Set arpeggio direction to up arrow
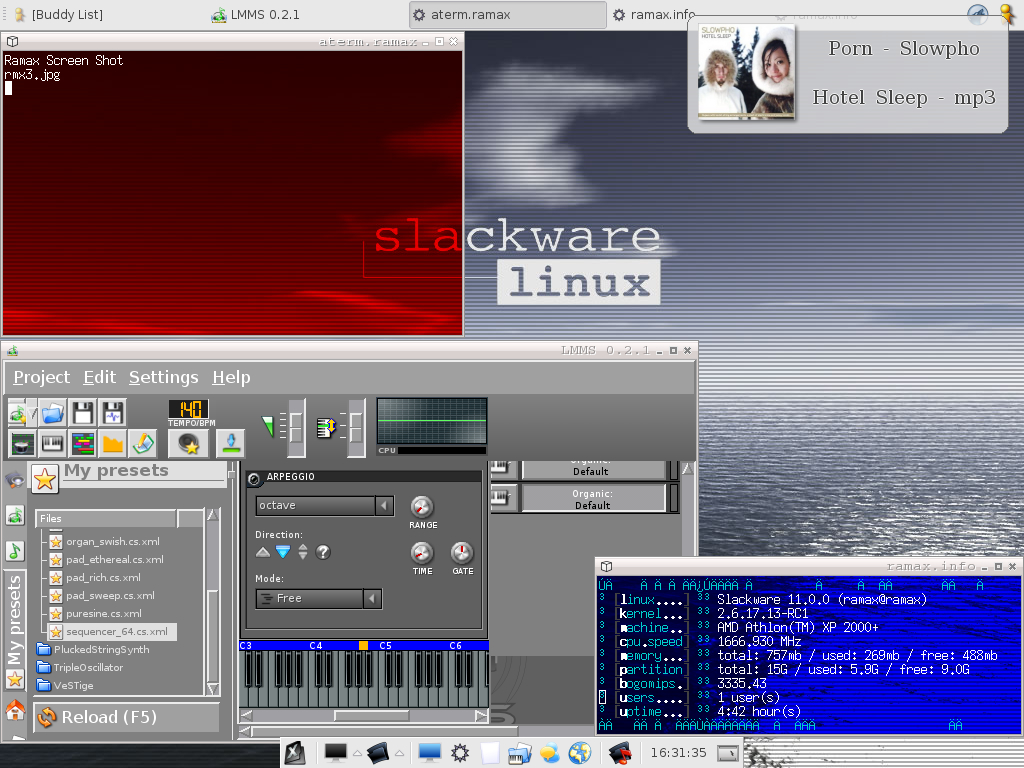The height and width of the screenshot is (768, 1024). [x=263, y=552]
